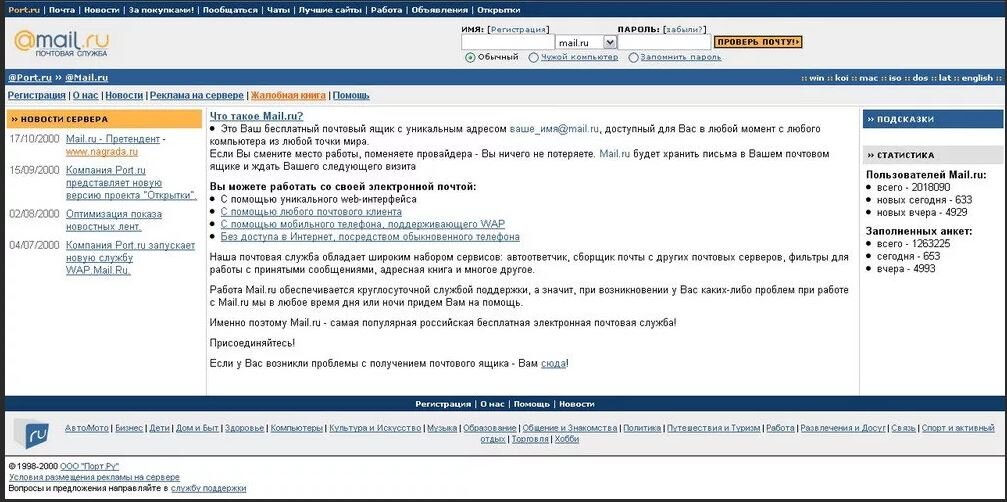Click the ваше_имя@mail.ru address link
Image resolution: width=1007 pixels, height=502 pixels.
tap(554, 129)
